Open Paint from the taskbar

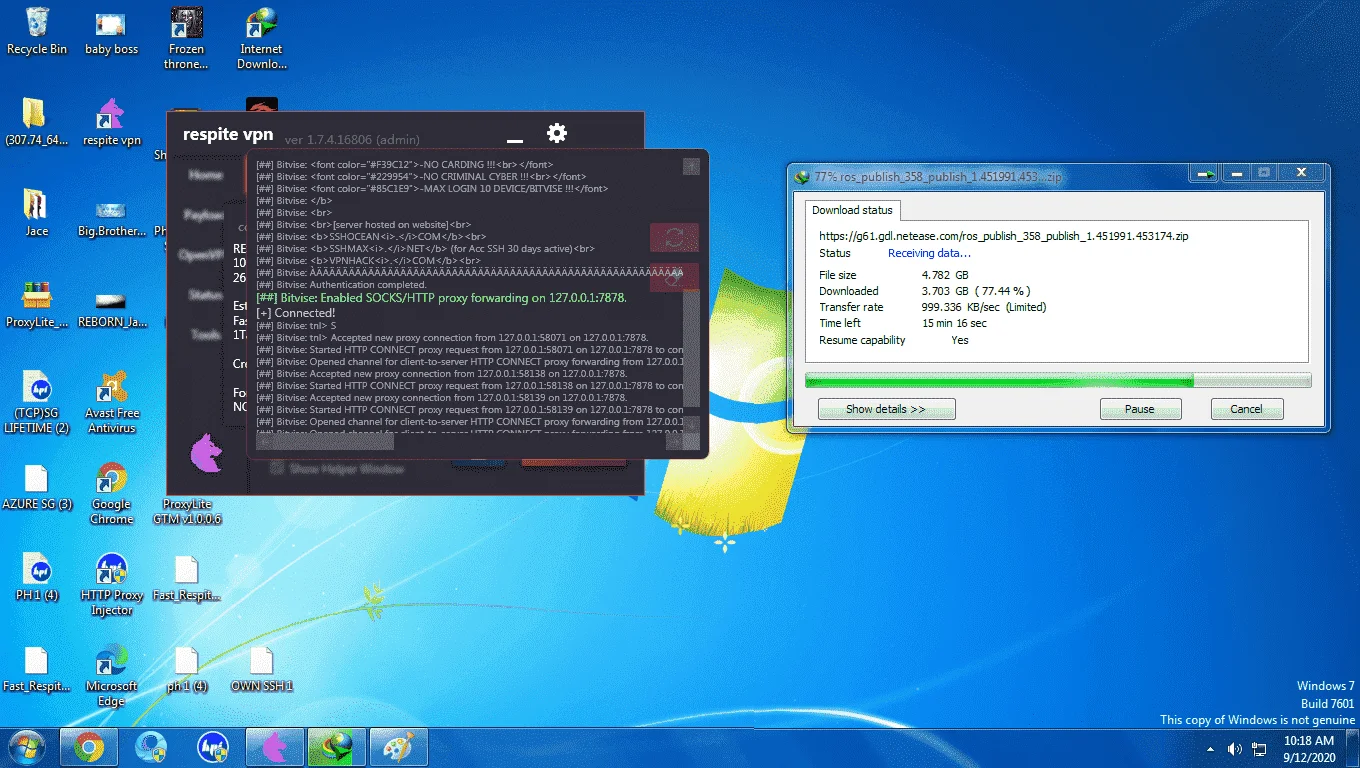399,747
